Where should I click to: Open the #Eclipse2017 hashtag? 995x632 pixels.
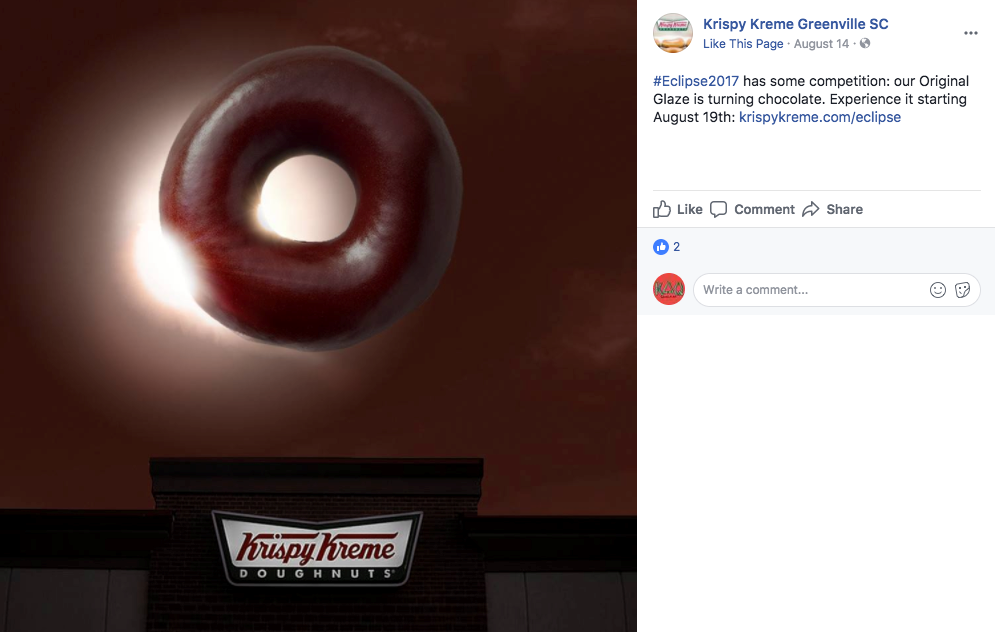coord(696,81)
